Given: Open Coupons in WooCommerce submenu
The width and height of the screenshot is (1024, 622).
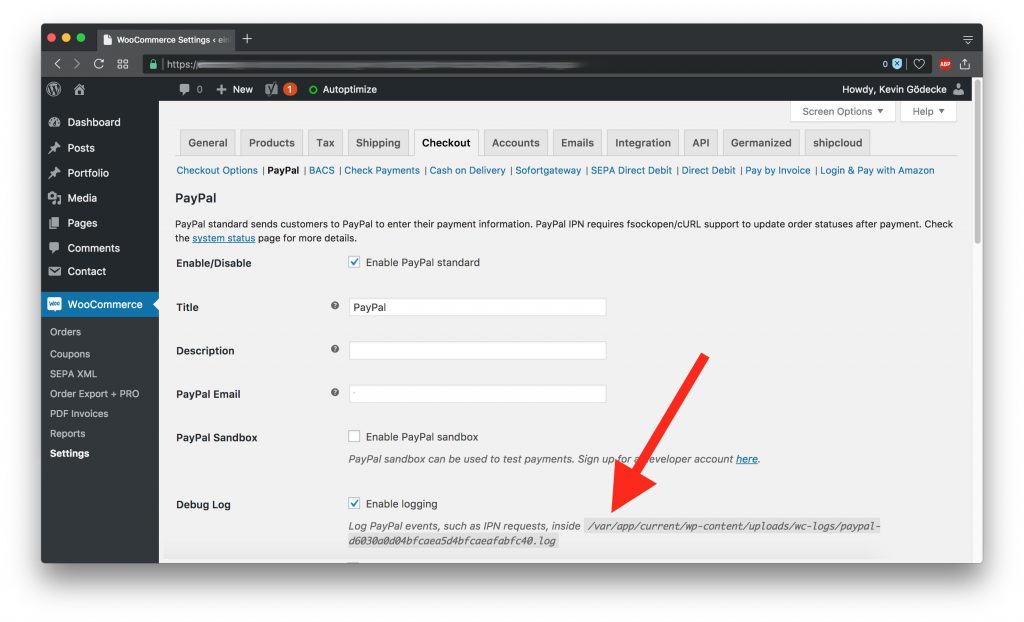Looking at the screenshot, I should pyautogui.click(x=70, y=354).
